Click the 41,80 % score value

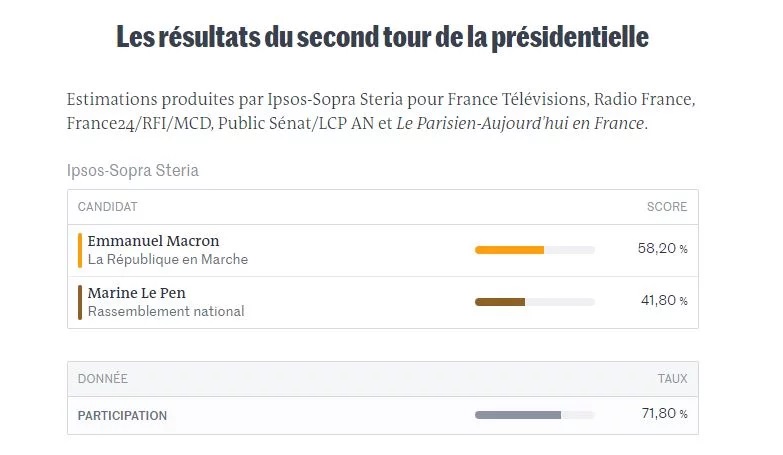click(x=662, y=301)
